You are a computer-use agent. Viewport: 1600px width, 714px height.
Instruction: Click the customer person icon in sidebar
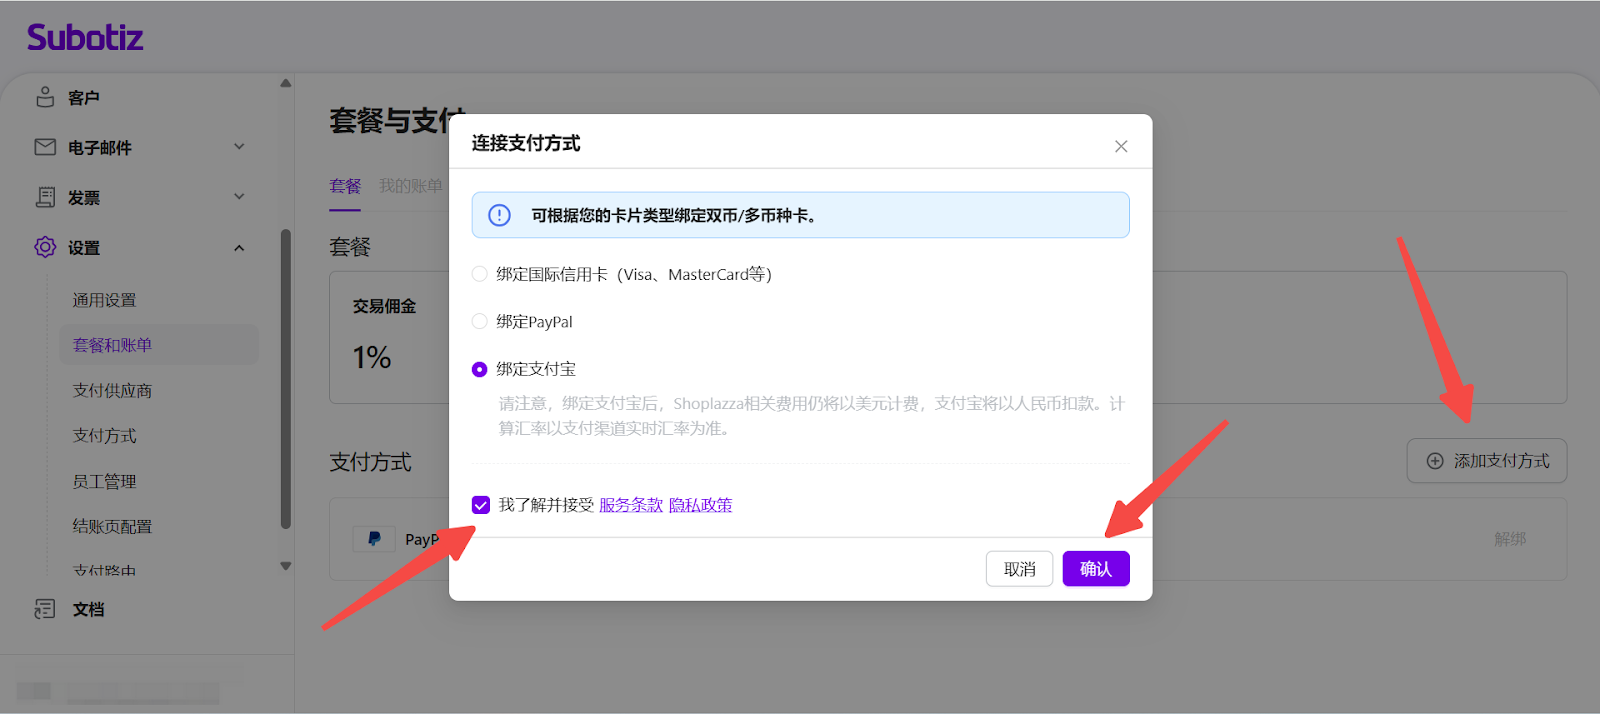point(45,97)
